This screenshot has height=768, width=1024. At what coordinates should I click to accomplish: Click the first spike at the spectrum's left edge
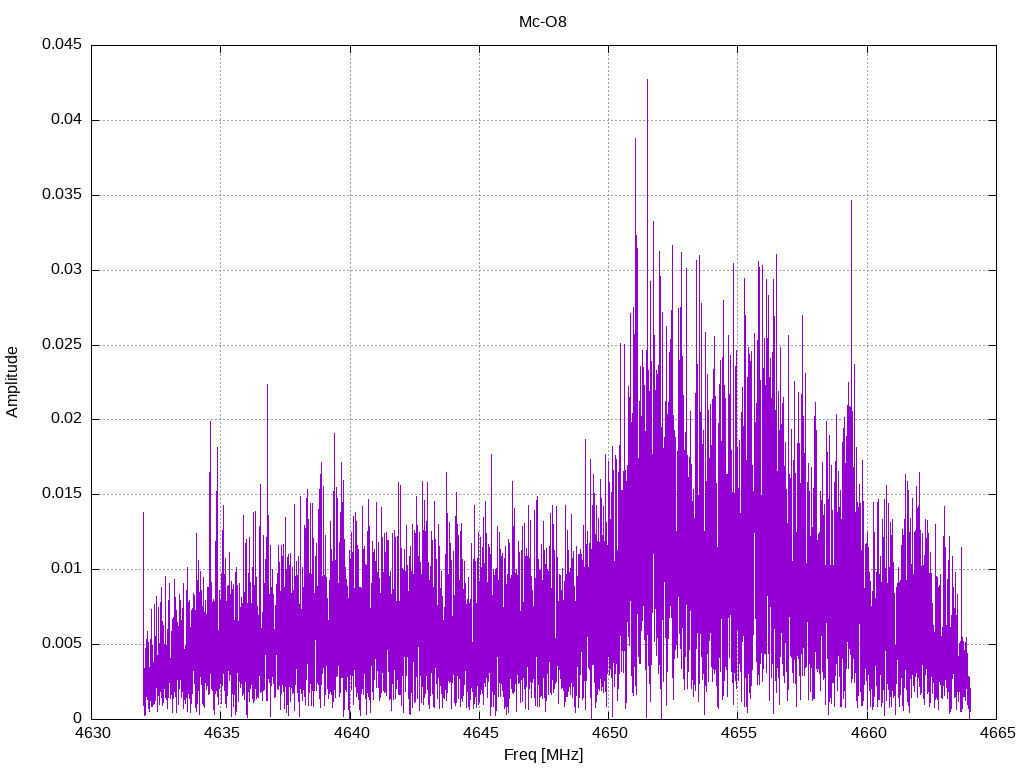143,514
